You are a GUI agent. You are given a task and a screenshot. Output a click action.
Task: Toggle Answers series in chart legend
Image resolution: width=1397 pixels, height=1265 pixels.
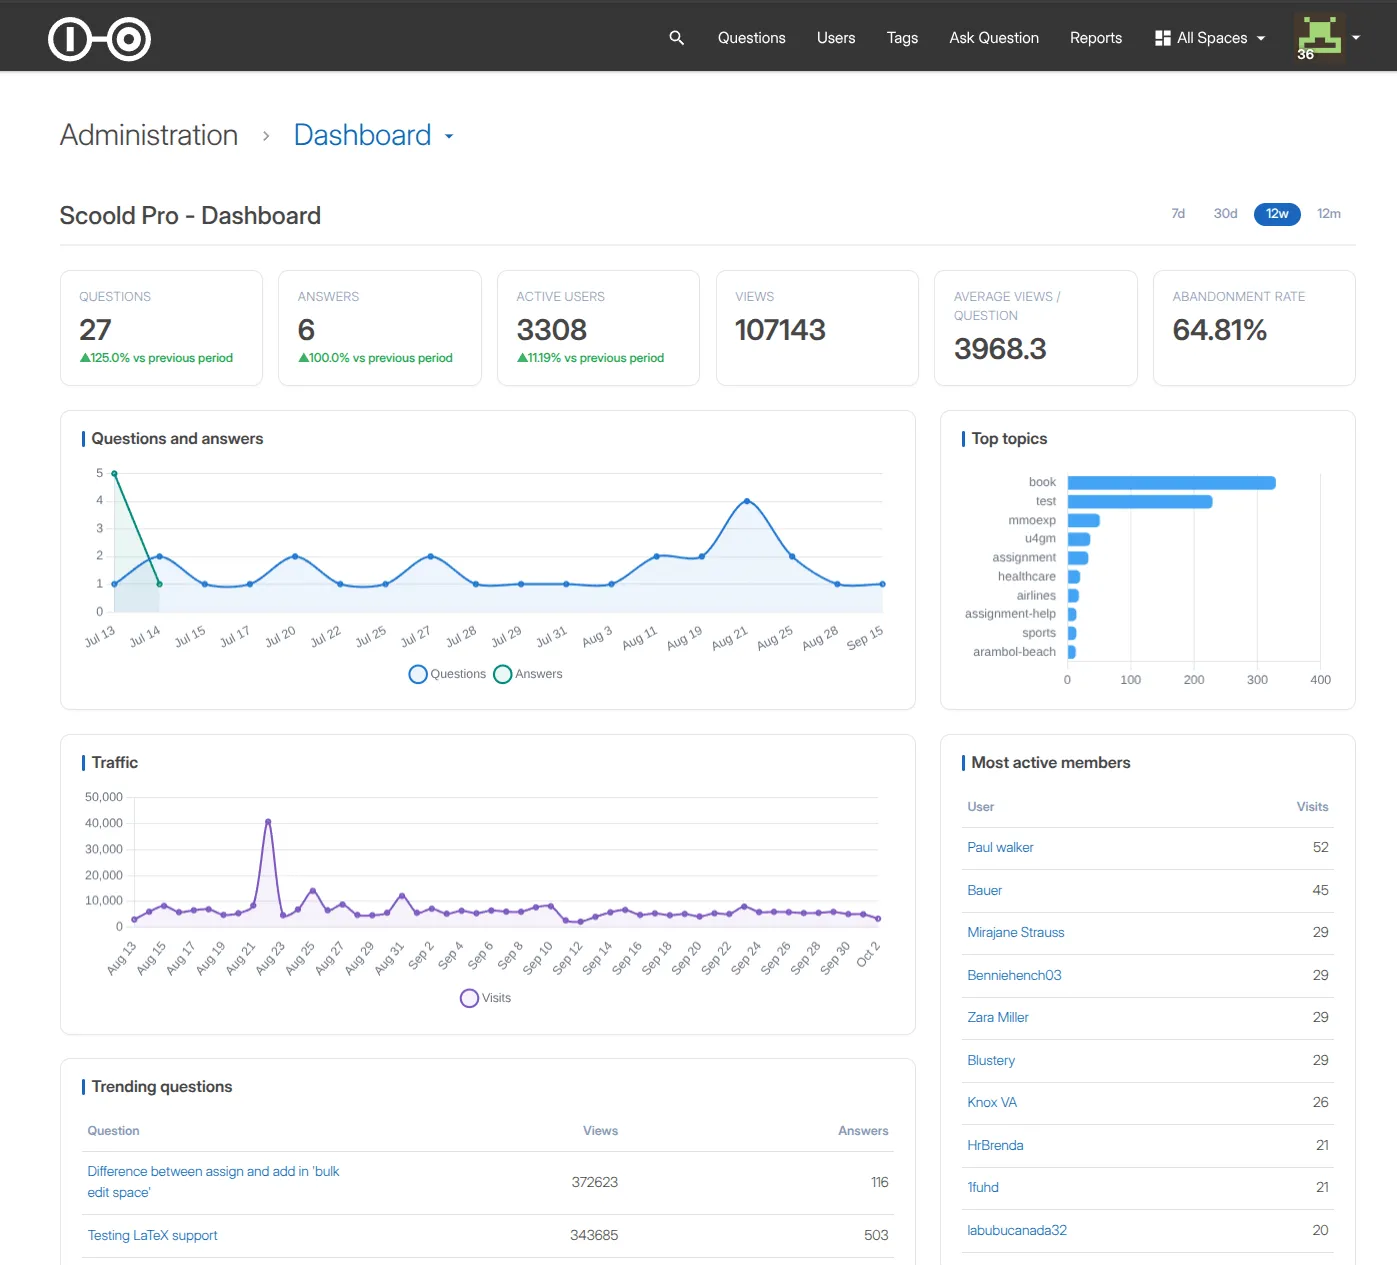tap(528, 674)
